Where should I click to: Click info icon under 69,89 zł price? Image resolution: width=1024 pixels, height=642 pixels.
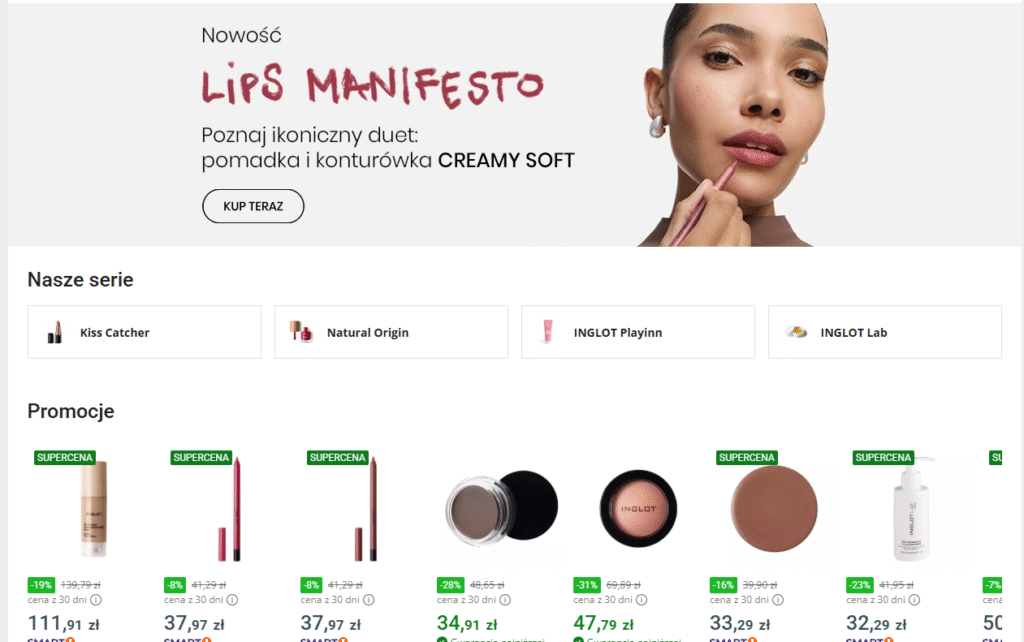tap(642, 600)
